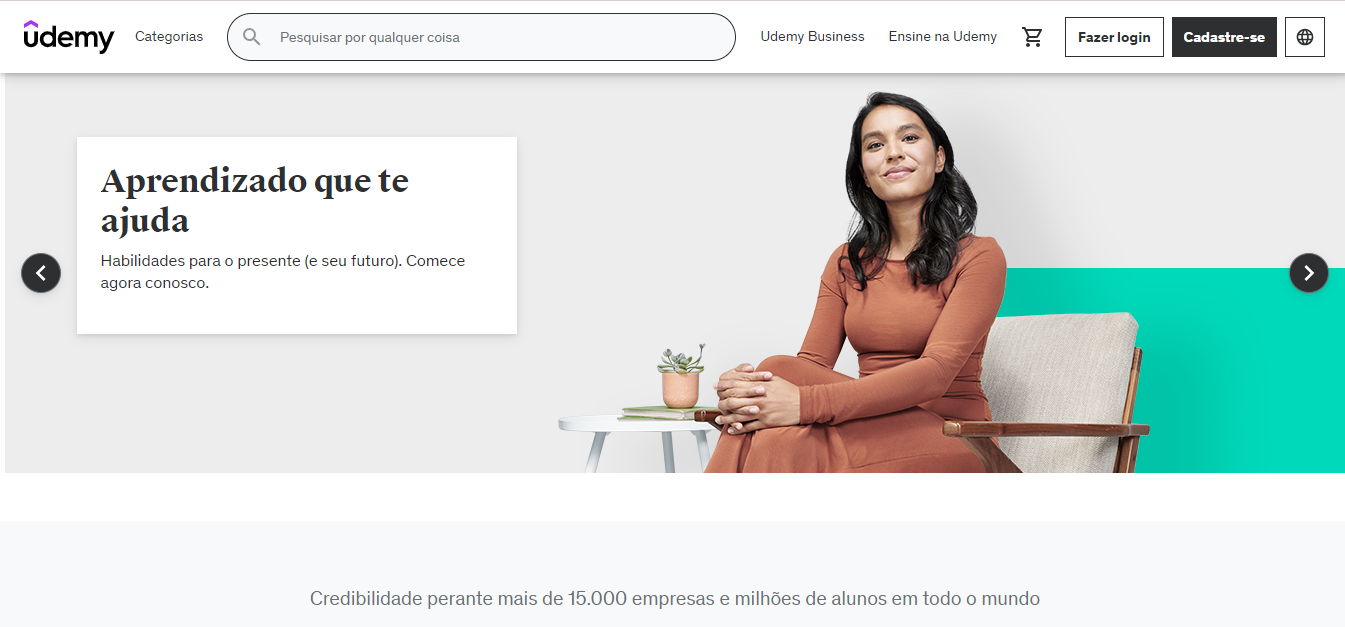Click the teal green banner background block

(1240, 370)
